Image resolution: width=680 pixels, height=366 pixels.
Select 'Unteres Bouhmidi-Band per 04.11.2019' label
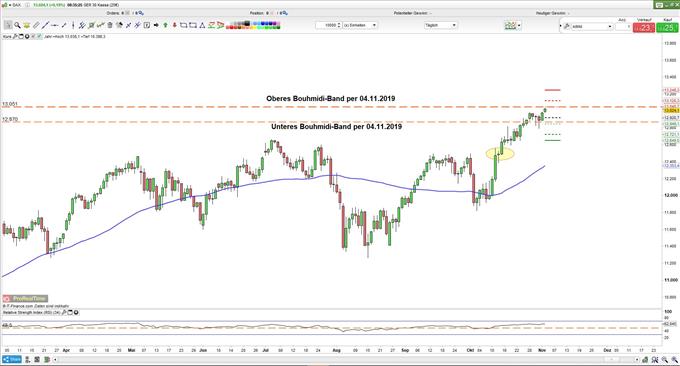coord(337,127)
